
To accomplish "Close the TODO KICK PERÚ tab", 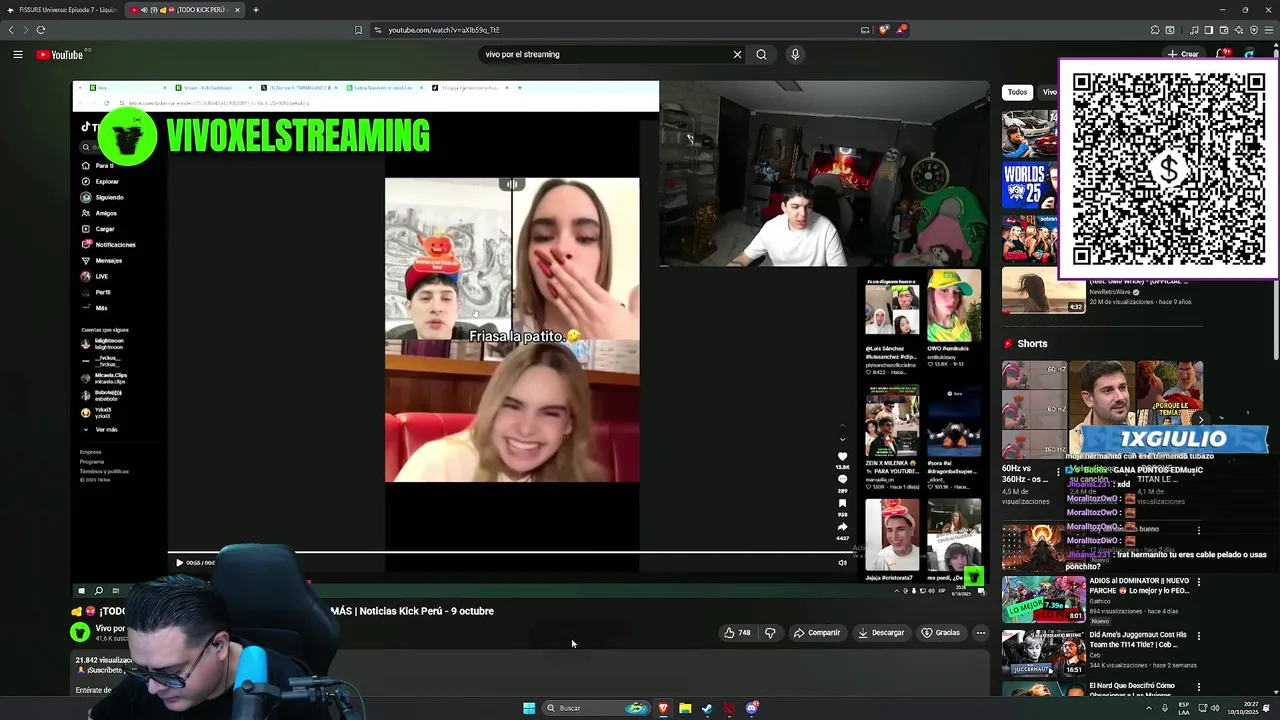I will 237,10.
